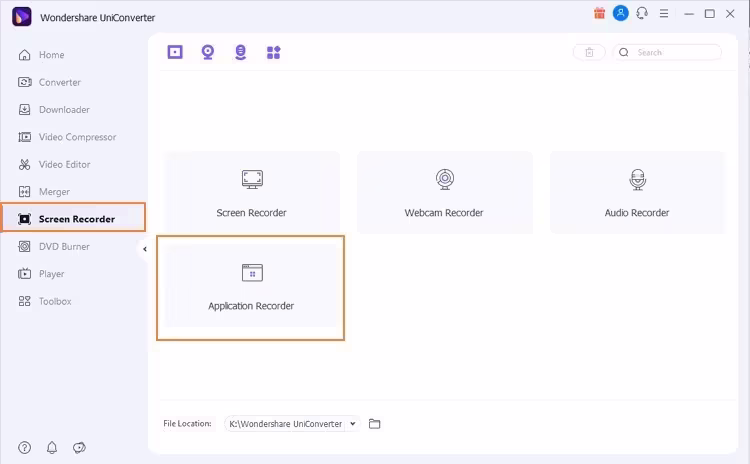Open the gift promotions icon
This screenshot has height=464, width=750.
599,13
